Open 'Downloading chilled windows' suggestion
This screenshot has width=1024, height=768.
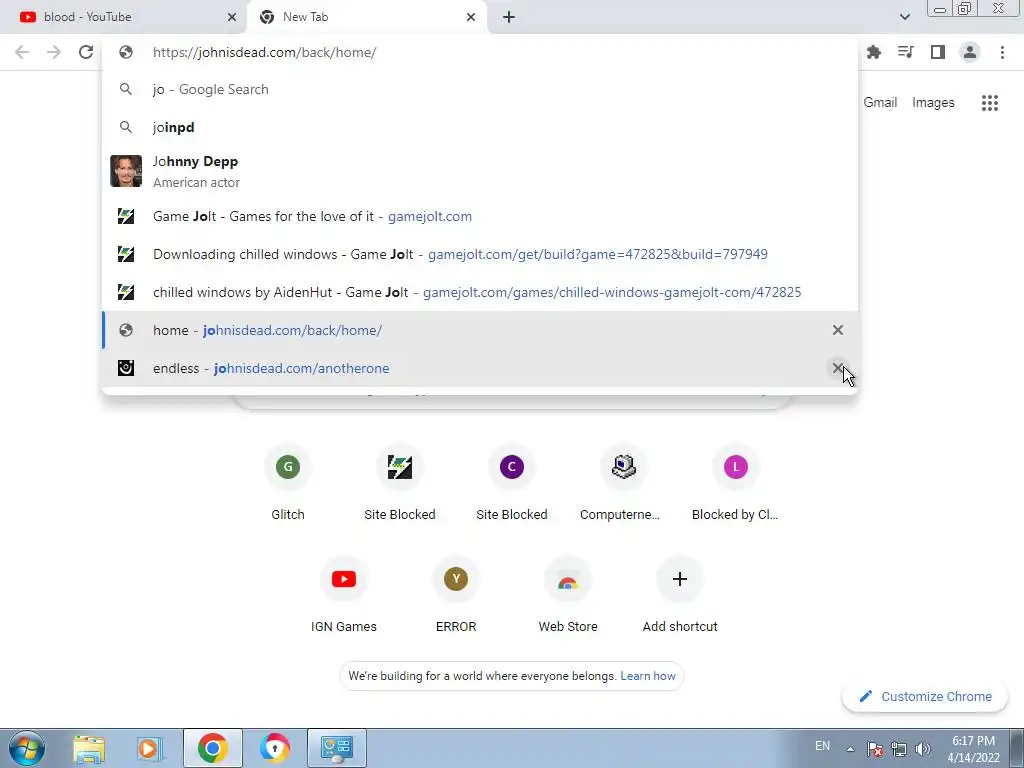pyautogui.click(x=480, y=254)
